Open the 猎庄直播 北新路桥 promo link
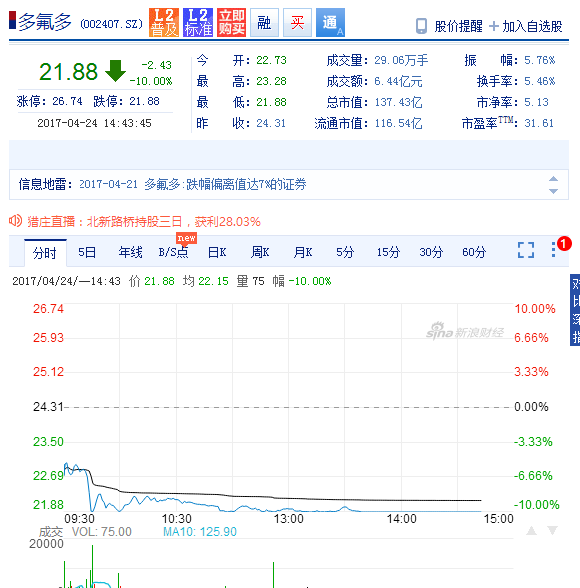 click(144, 222)
